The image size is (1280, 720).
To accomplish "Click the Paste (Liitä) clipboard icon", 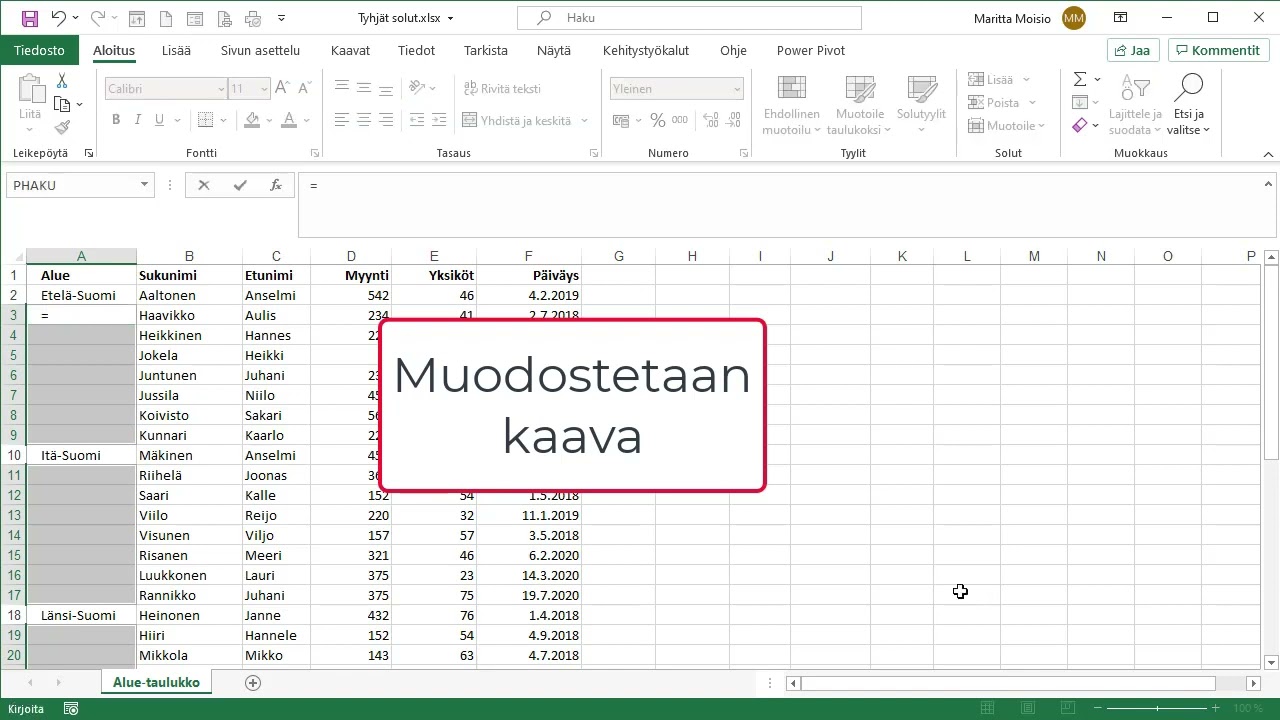I will coord(30,90).
